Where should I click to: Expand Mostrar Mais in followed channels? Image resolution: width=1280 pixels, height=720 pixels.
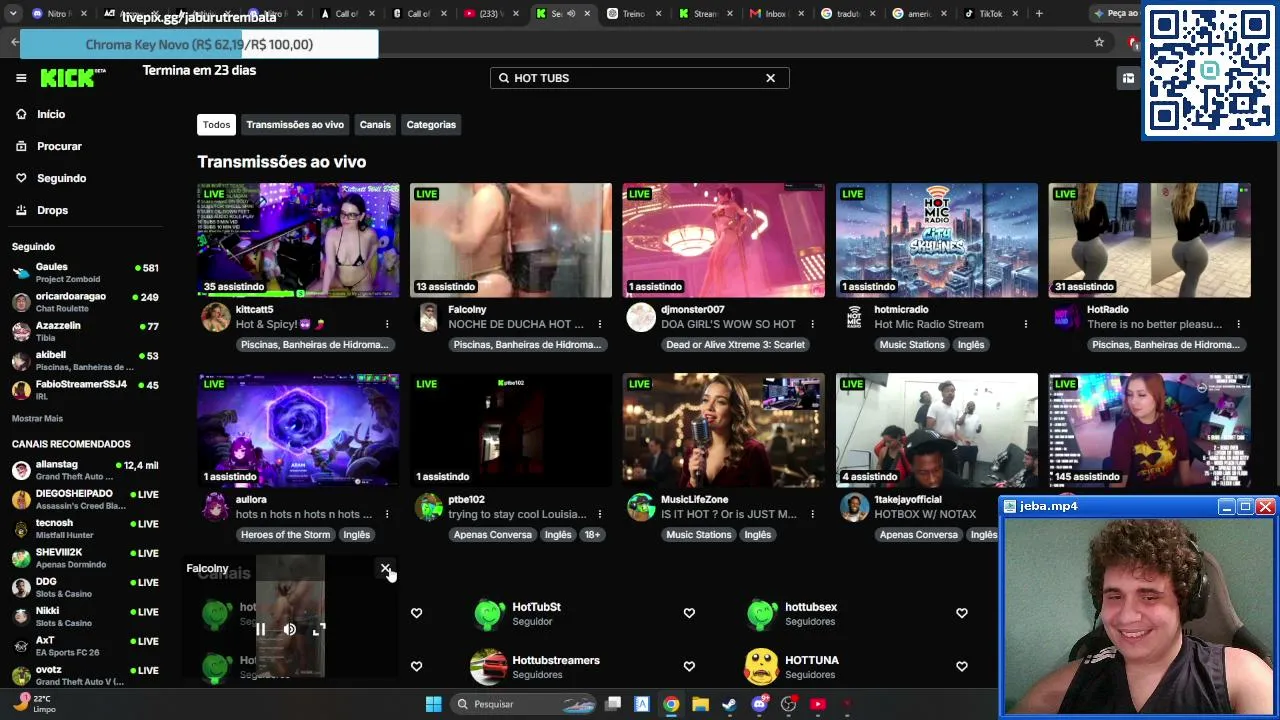(x=37, y=418)
